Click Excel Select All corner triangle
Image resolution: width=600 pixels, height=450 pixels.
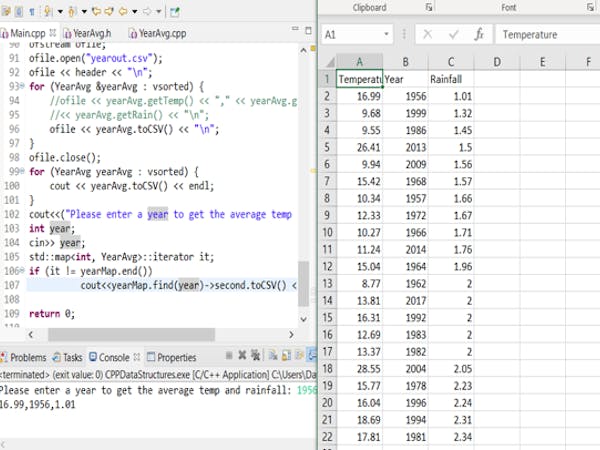tap(329, 62)
